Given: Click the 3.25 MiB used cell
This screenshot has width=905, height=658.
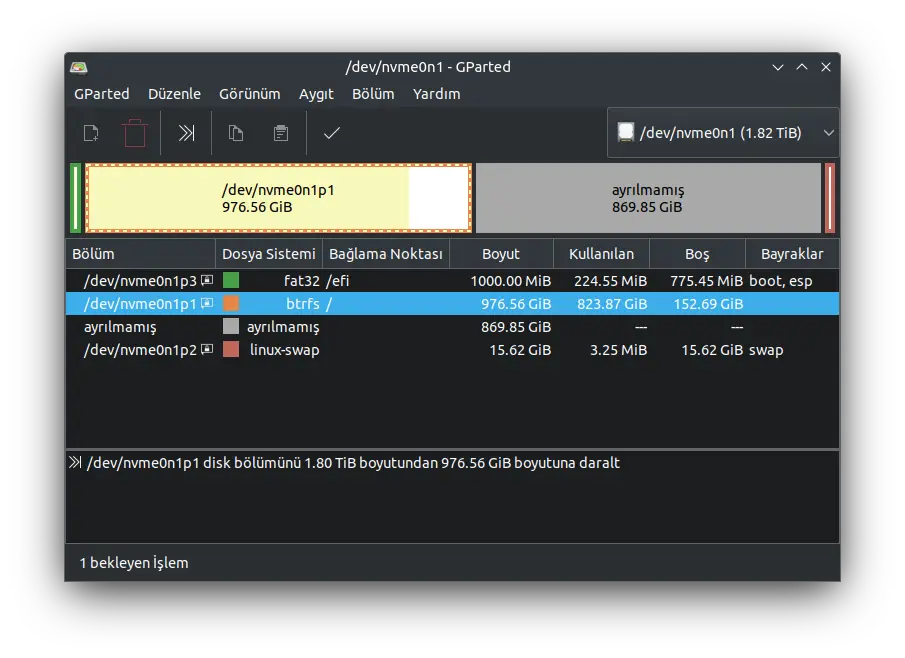Looking at the screenshot, I should (618, 350).
